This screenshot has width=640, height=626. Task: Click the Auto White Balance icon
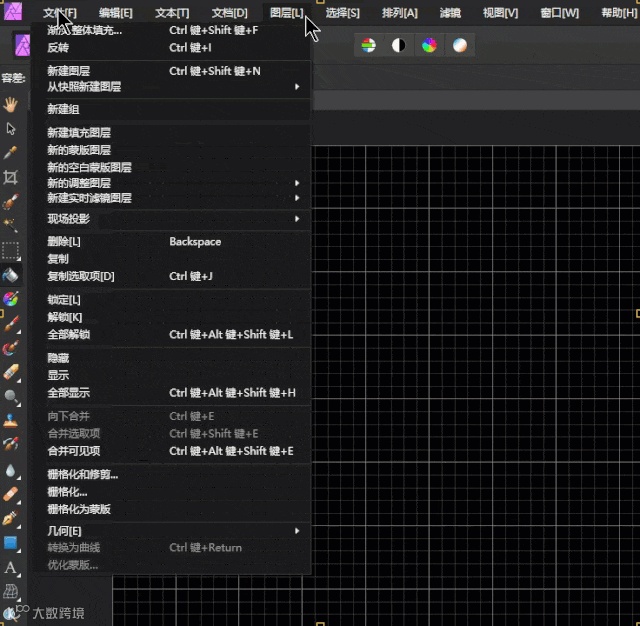pos(460,45)
